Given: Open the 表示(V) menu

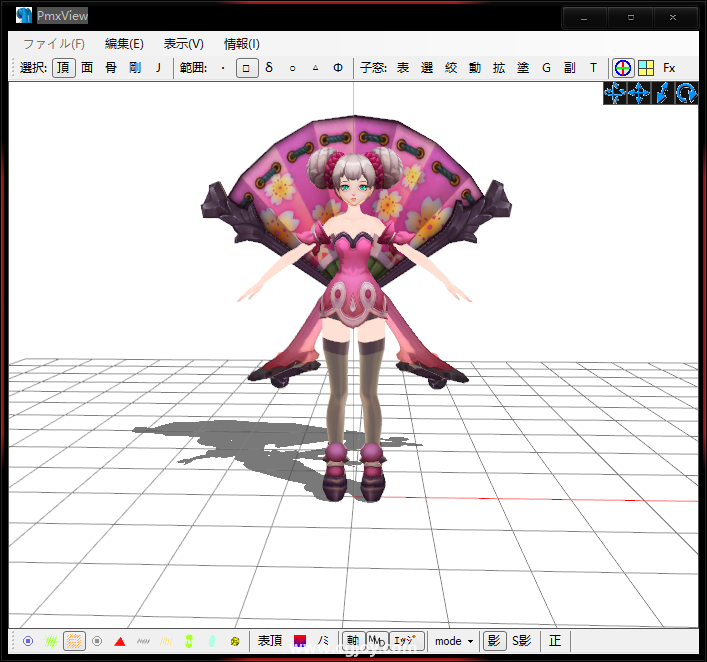Looking at the screenshot, I should [x=183, y=44].
